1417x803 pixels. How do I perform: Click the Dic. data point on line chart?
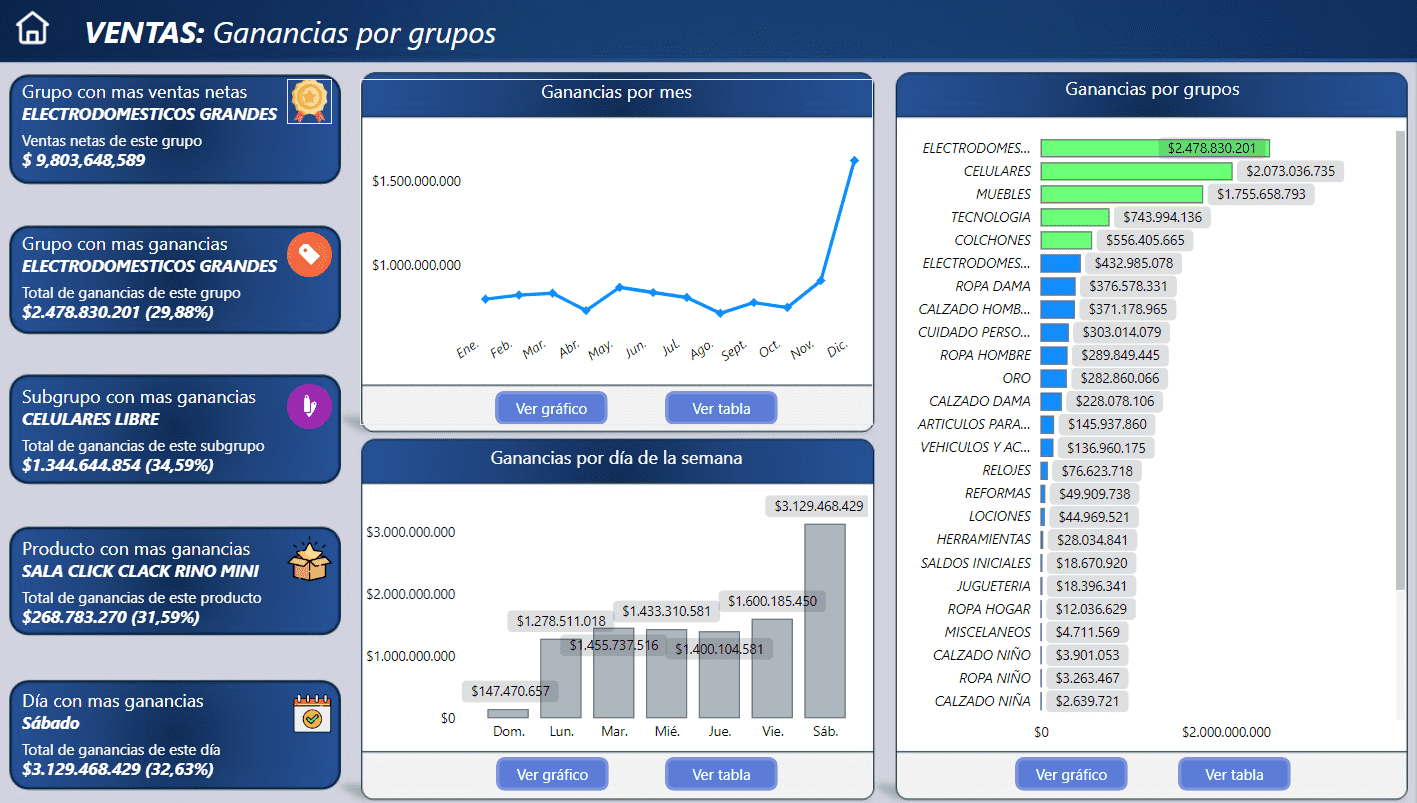(x=854, y=160)
